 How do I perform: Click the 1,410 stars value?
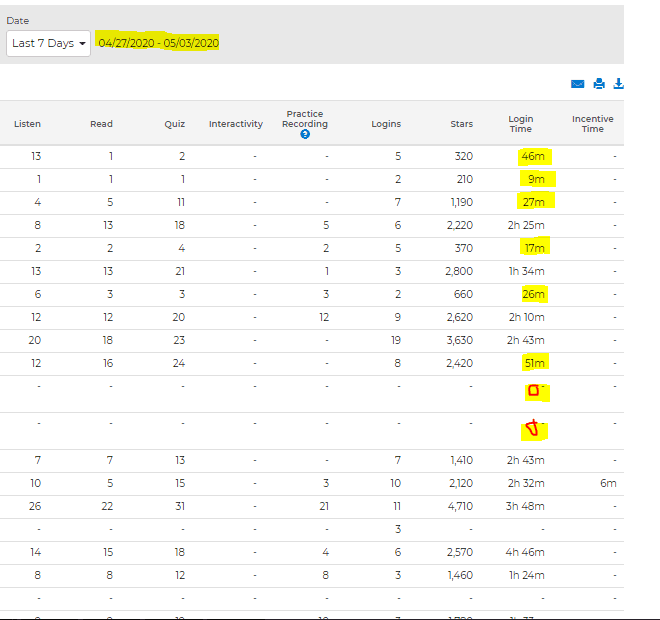pyautogui.click(x=462, y=460)
